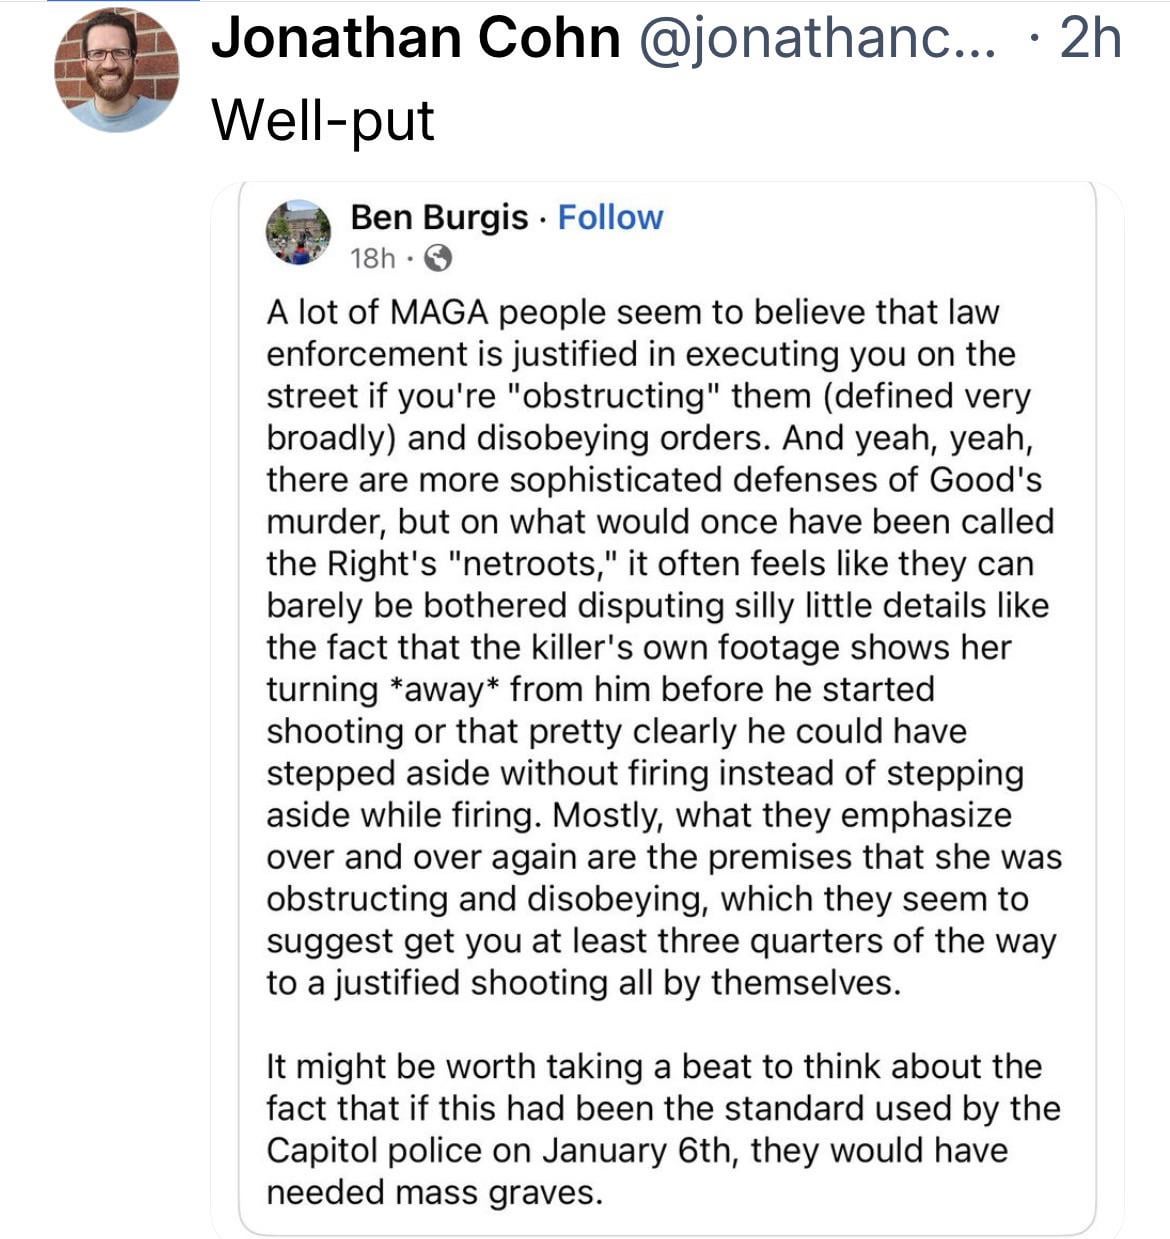
Task: Click the globe public-audience icon
Action: (438, 259)
